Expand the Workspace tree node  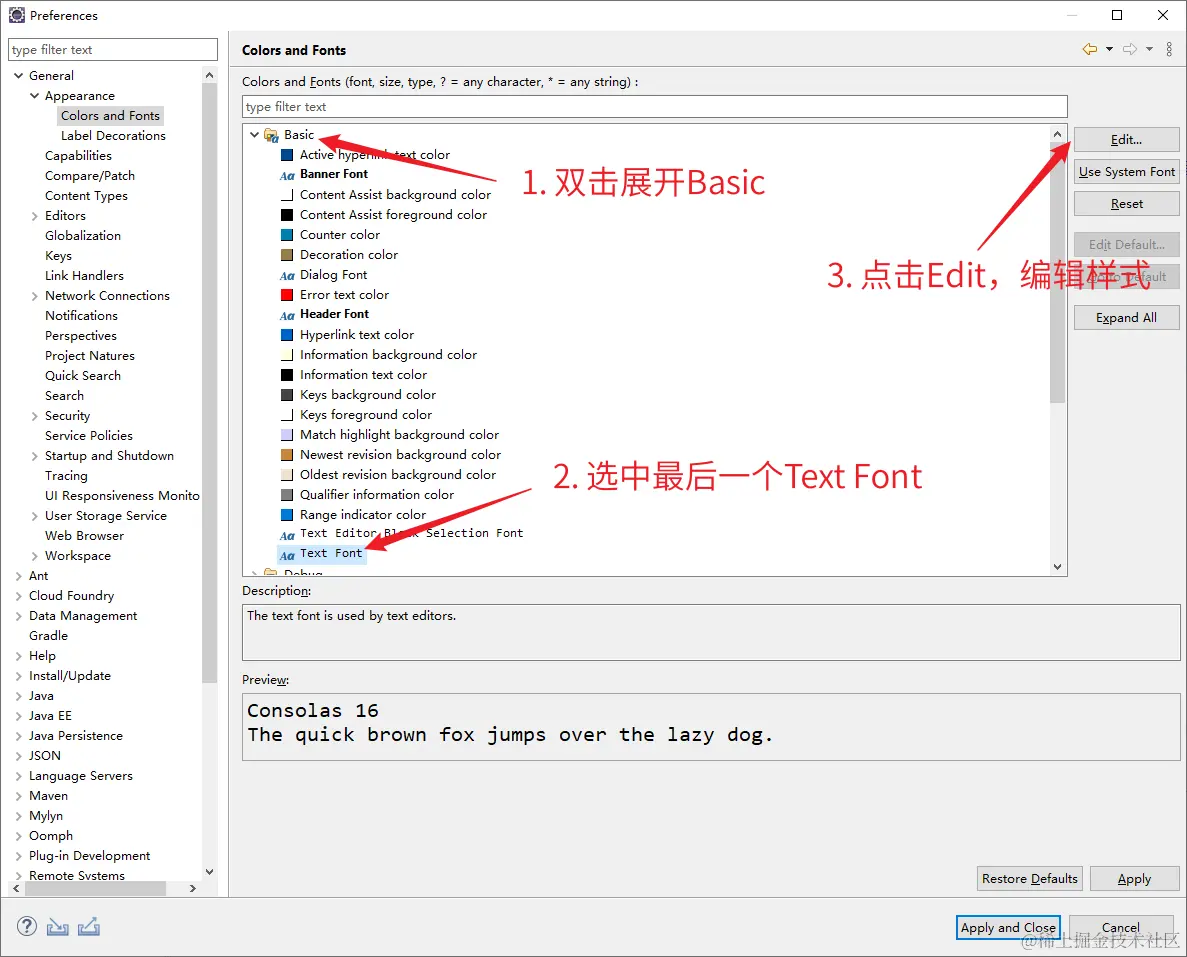34,556
